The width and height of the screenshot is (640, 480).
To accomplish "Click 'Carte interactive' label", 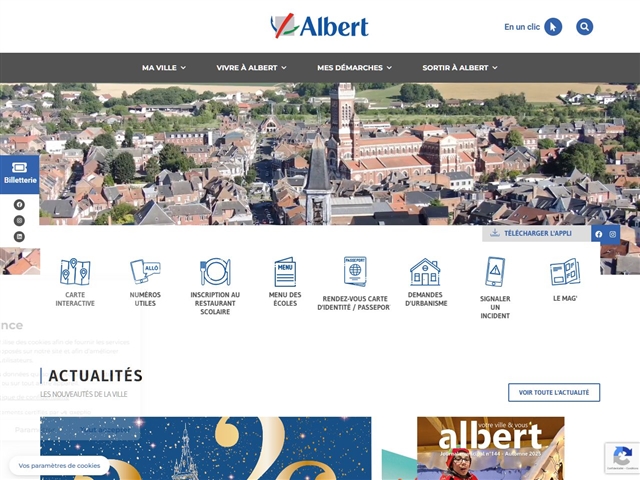I will click(x=75, y=299).
